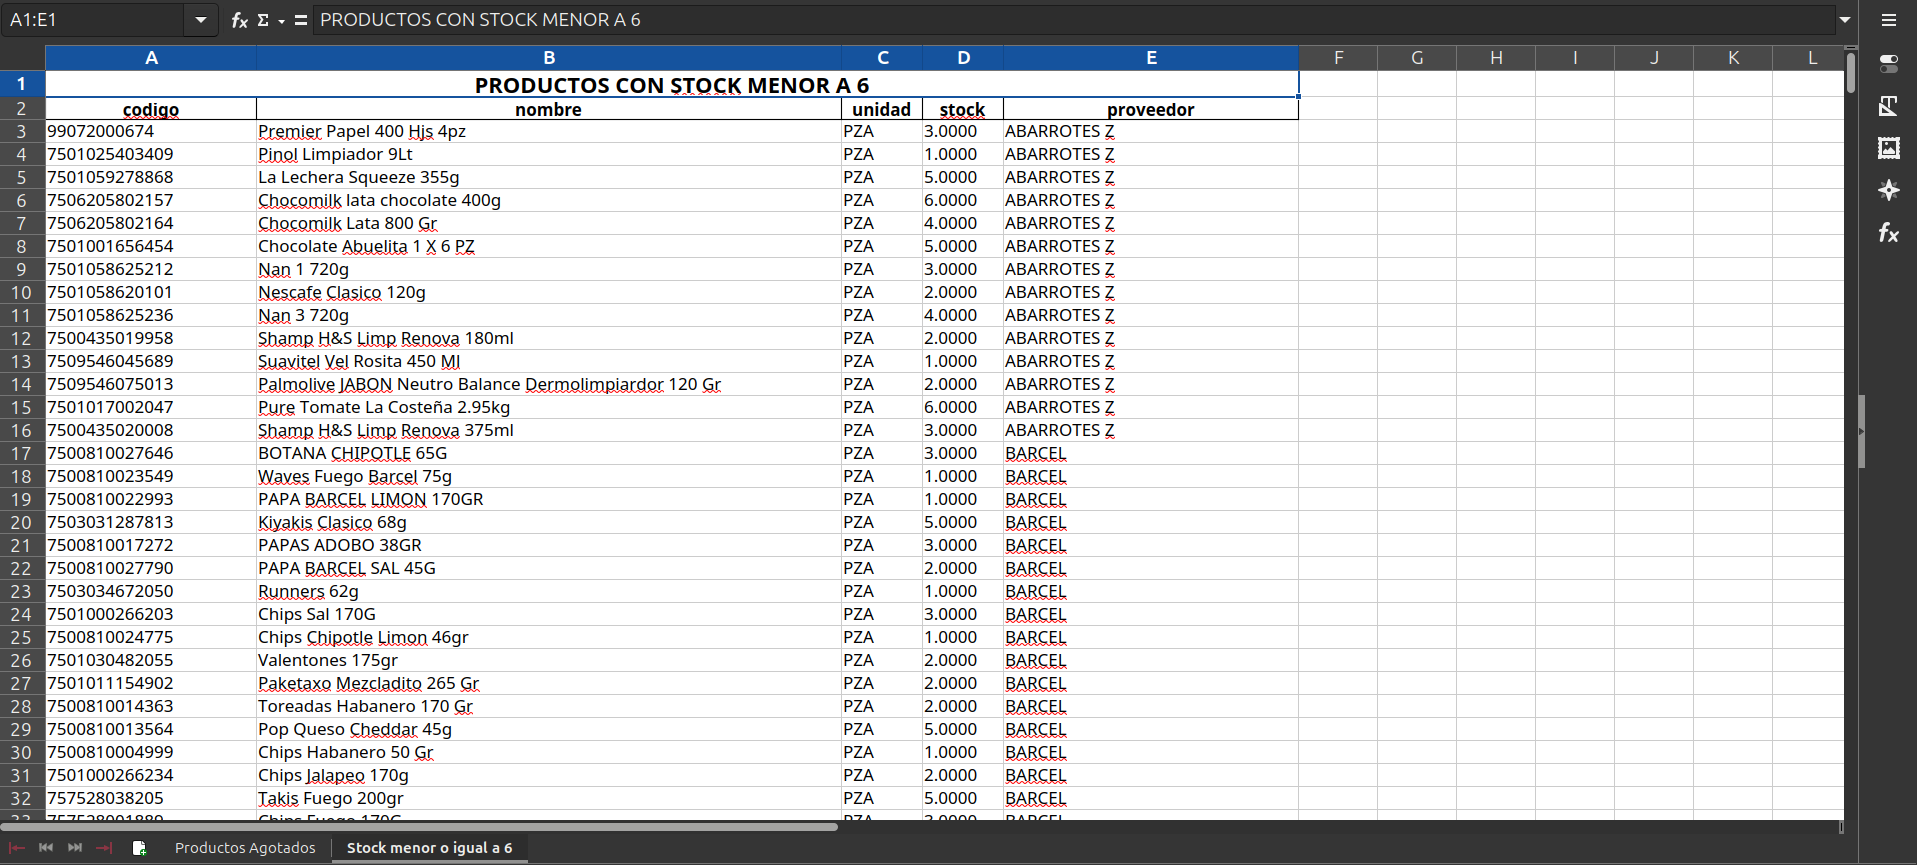1917x865 pixels.
Task: Add a new sheet with the plus icon
Action: click(x=139, y=848)
